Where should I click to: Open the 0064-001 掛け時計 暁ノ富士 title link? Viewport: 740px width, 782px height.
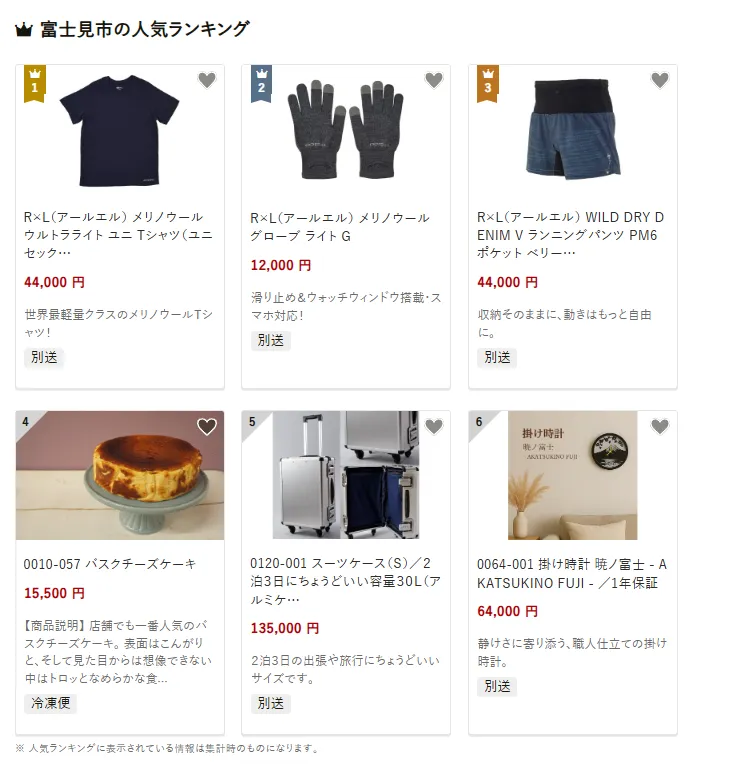click(x=572, y=574)
